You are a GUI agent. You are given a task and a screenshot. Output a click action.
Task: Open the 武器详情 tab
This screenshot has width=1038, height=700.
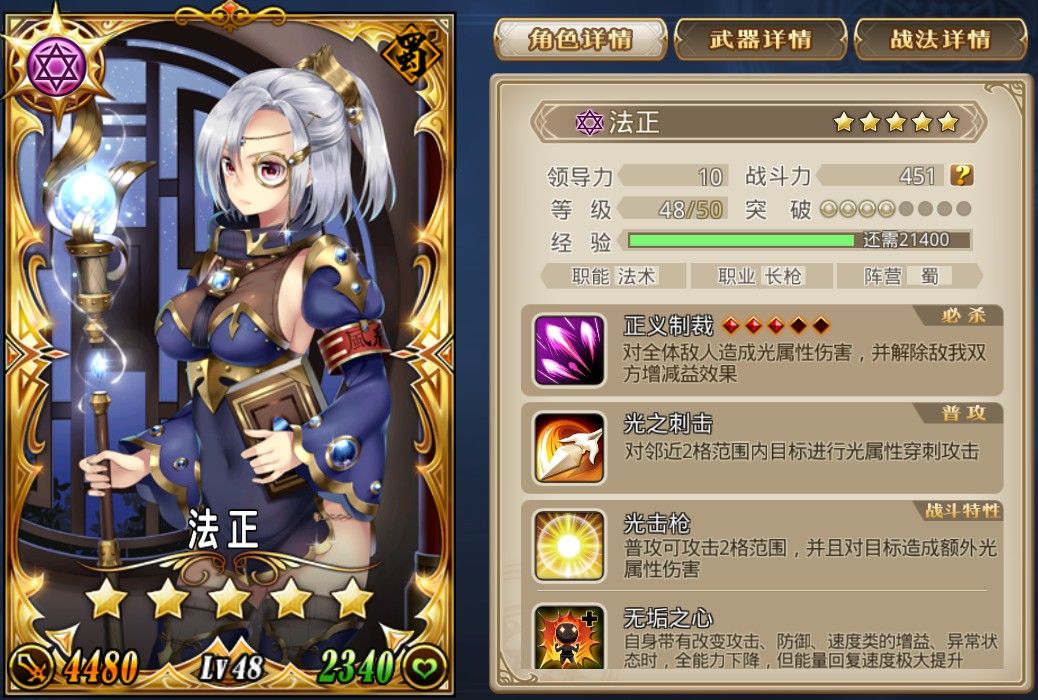pos(760,39)
